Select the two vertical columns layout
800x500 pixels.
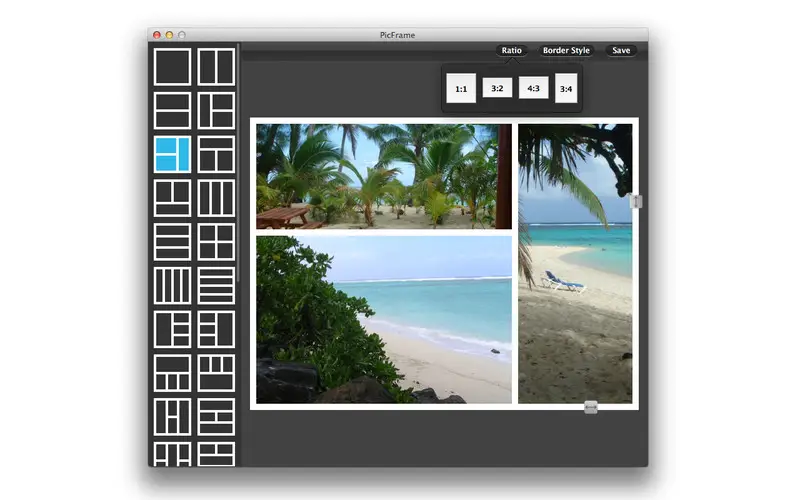click(216, 66)
